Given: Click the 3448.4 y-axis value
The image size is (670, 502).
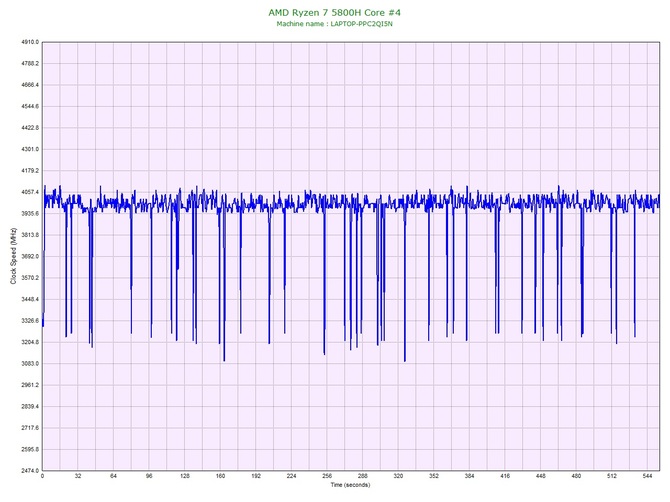Looking at the screenshot, I should tap(30, 299).
